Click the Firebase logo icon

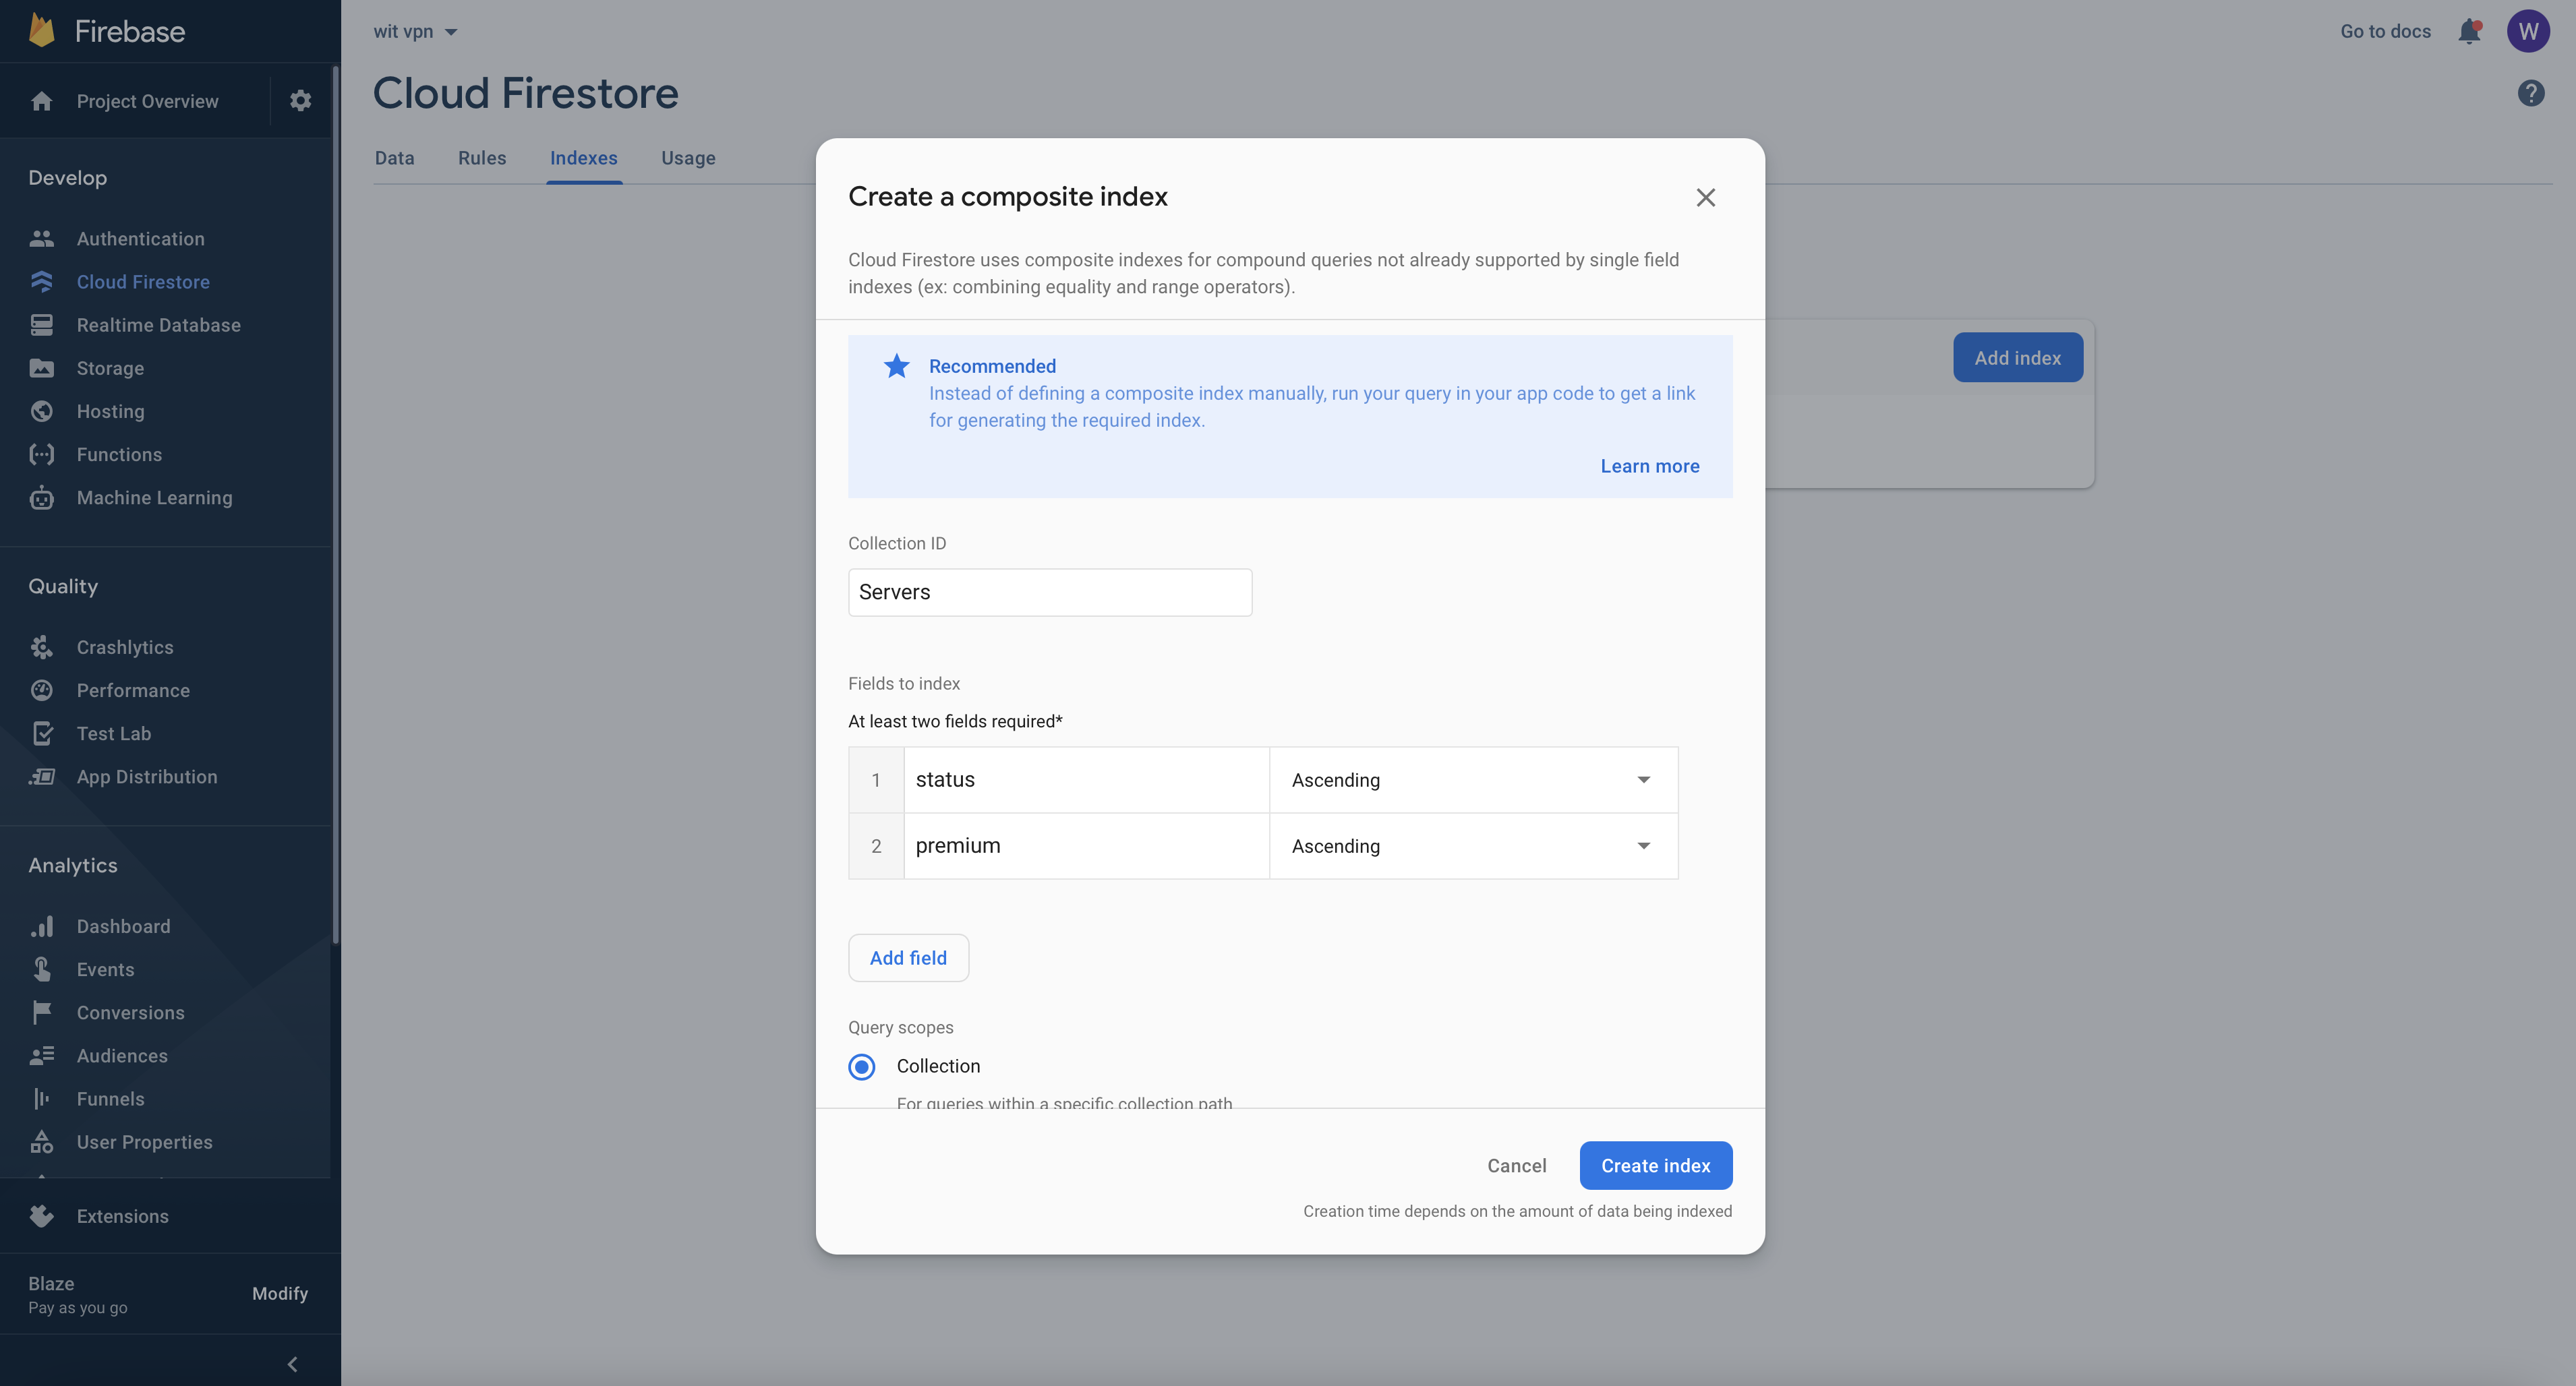(x=41, y=31)
